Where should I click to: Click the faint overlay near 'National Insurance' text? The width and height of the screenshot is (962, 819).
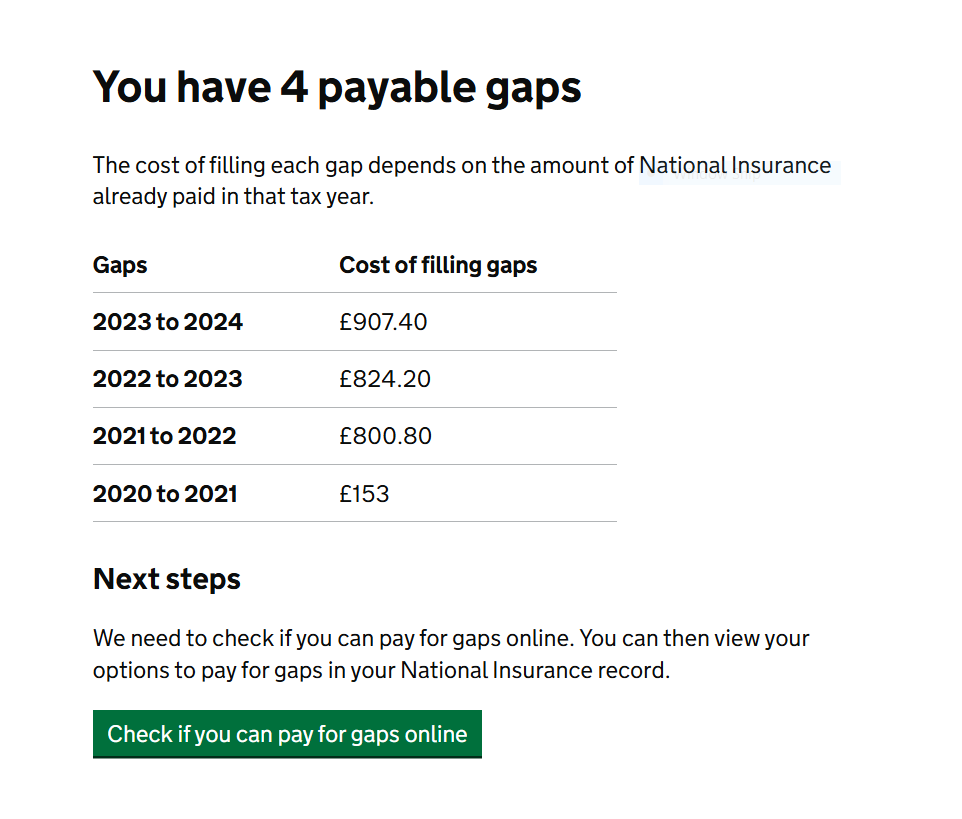pyautogui.click(x=740, y=173)
